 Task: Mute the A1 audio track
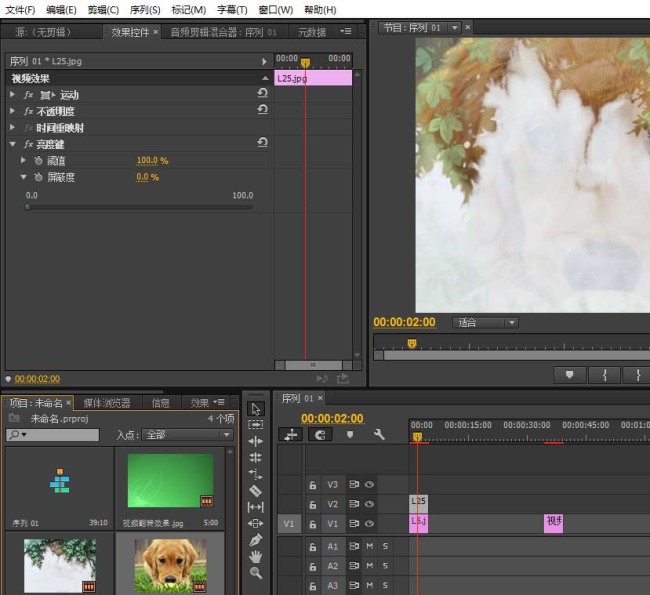[369, 546]
